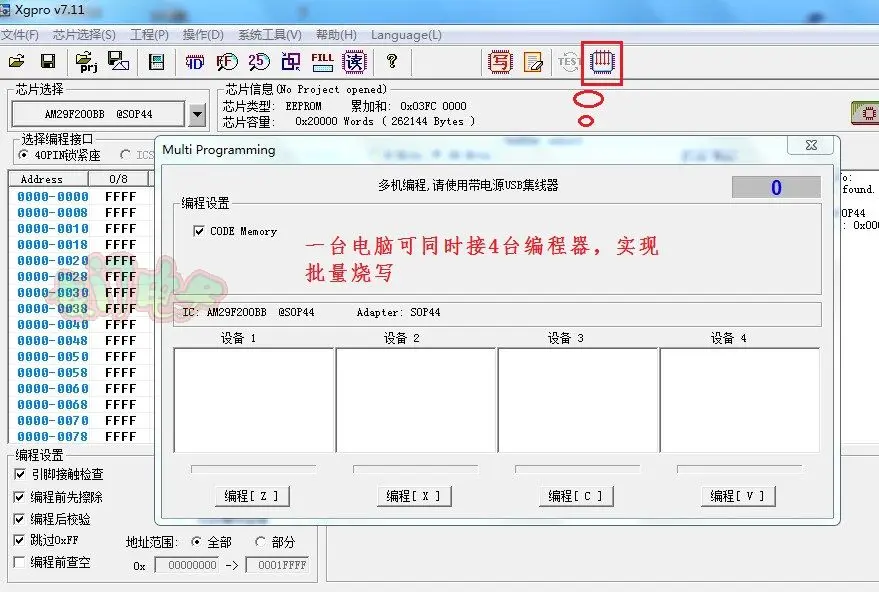Open the Language(L) menu

pyautogui.click(x=406, y=35)
